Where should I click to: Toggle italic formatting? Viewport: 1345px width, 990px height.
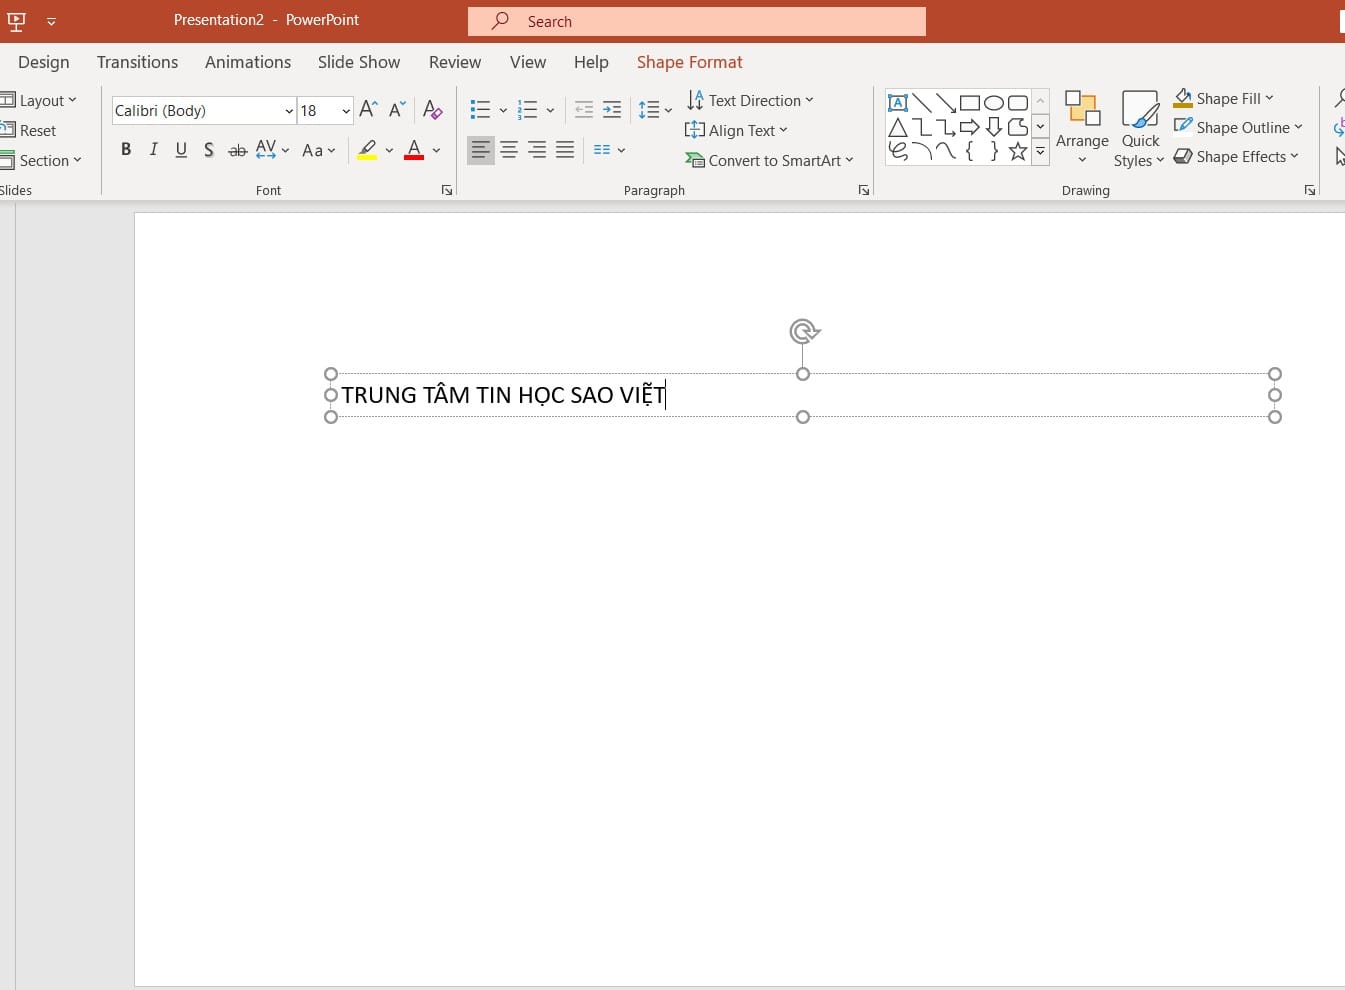[153, 150]
